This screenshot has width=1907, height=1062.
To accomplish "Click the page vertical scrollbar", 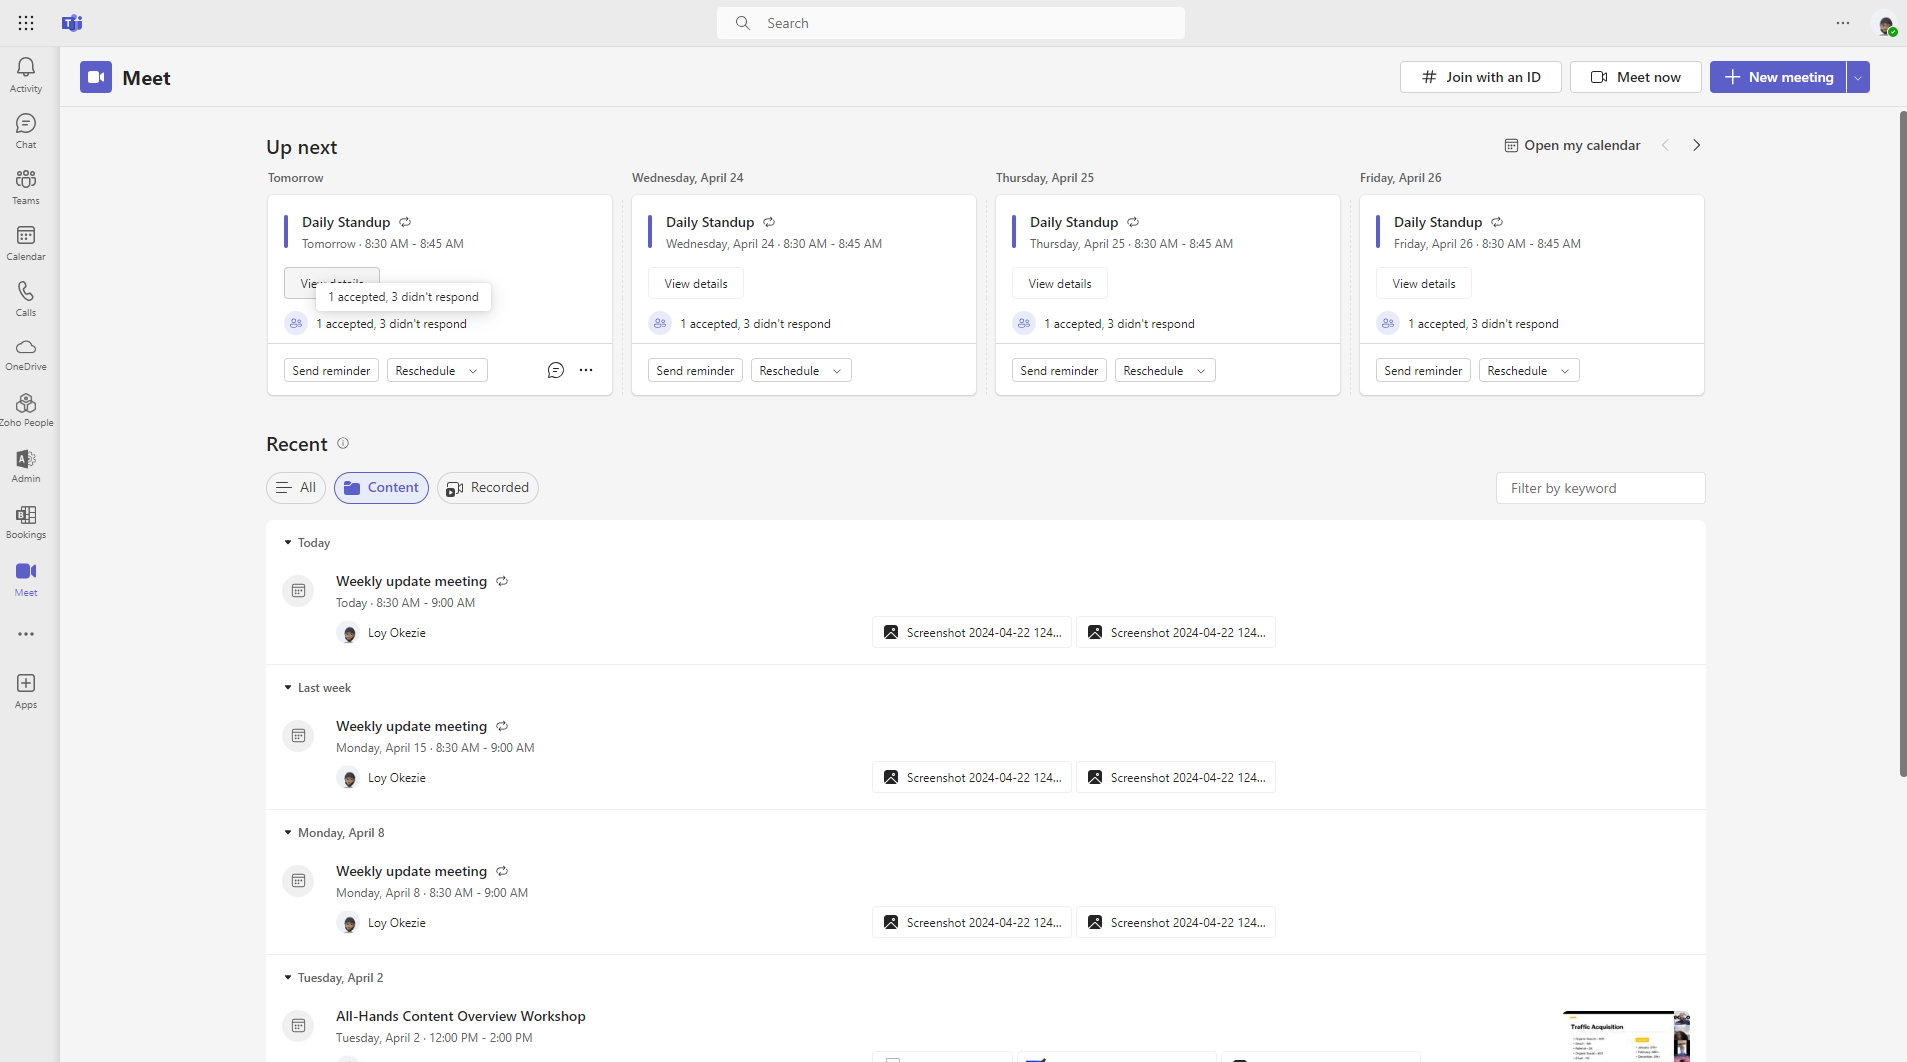I will pos(1902,443).
